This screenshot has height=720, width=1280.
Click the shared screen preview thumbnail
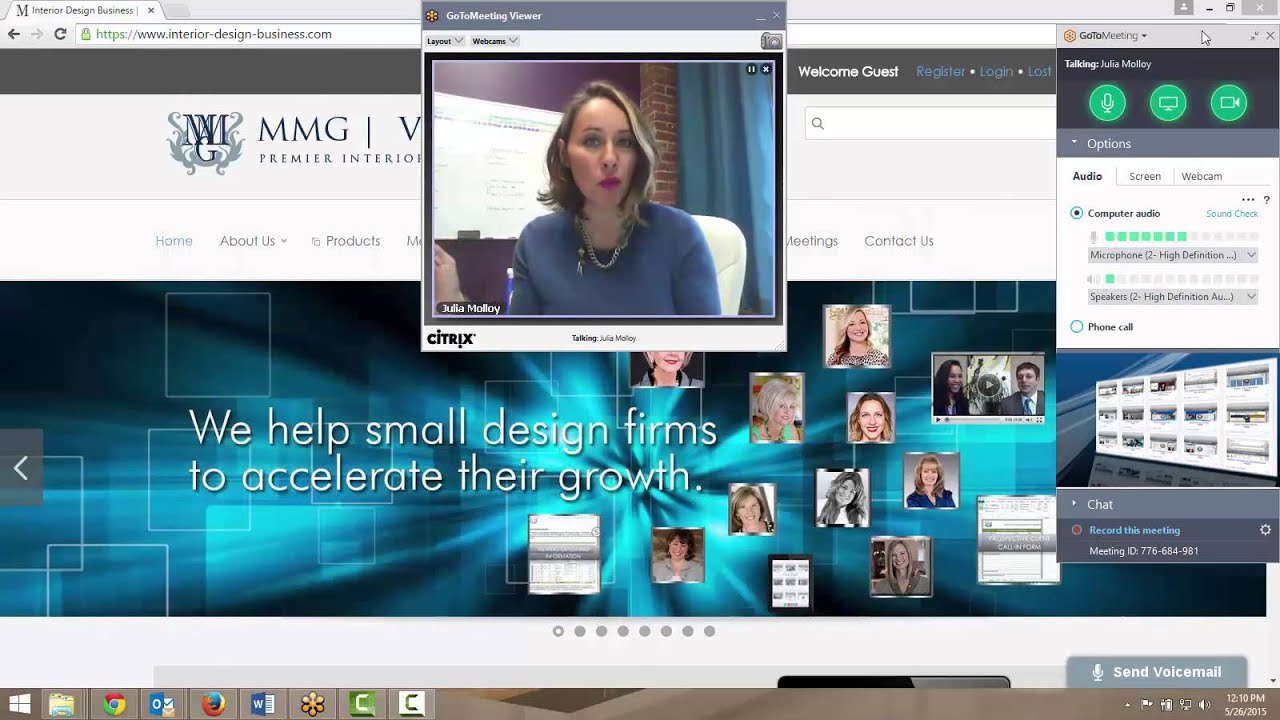coord(1168,418)
